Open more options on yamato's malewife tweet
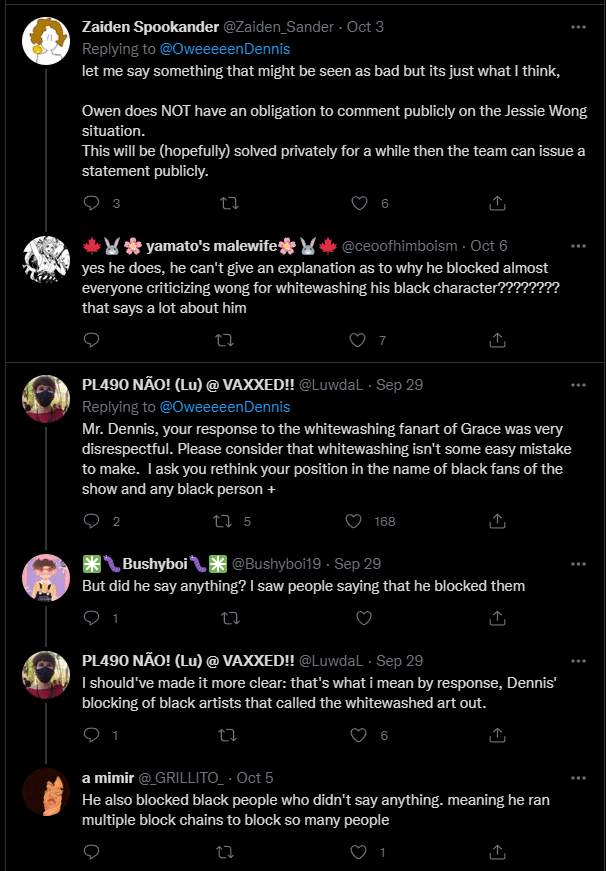Screen dimensions: 606x871 [x=577, y=245]
